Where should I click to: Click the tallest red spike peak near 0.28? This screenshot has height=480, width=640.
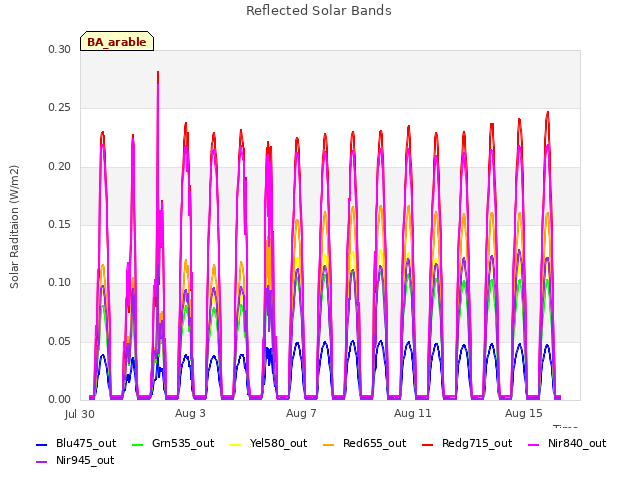pyautogui.click(x=158, y=73)
